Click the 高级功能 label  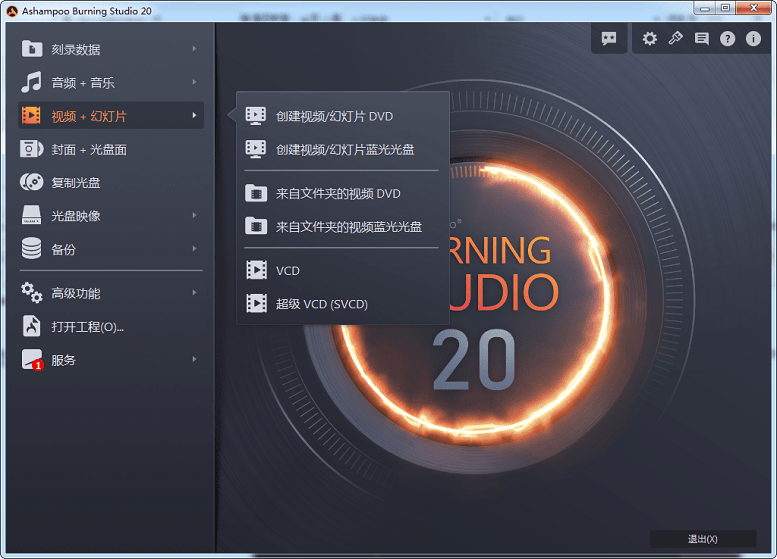tap(76, 293)
